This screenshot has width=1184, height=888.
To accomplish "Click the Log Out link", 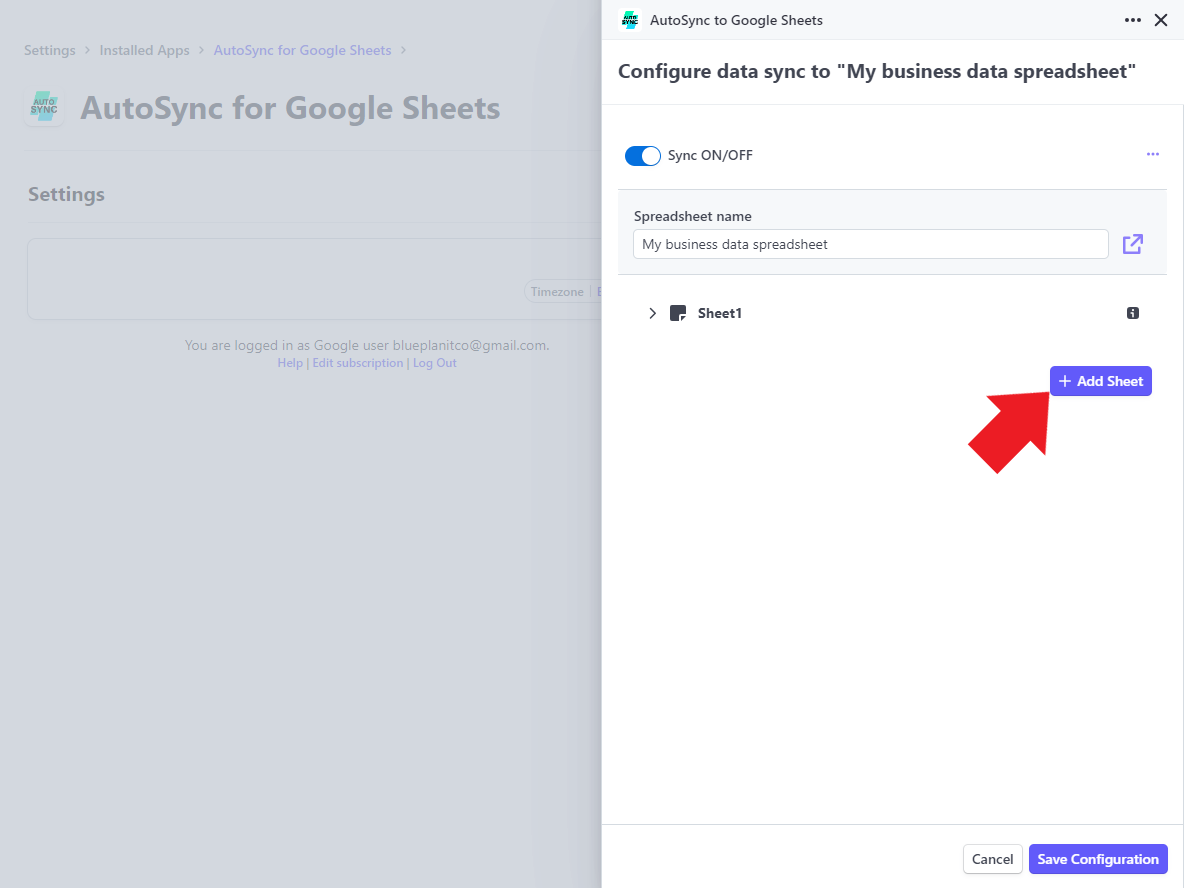I will pos(434,363).
